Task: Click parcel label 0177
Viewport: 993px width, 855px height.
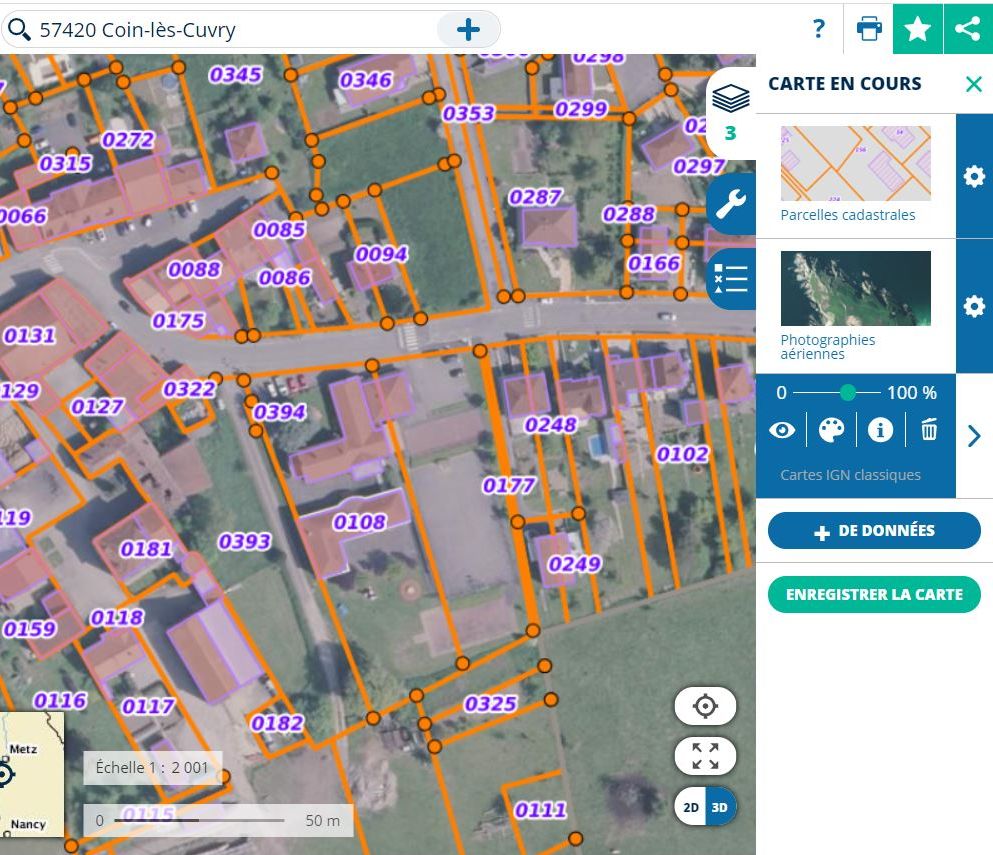Action: (509, 486)
